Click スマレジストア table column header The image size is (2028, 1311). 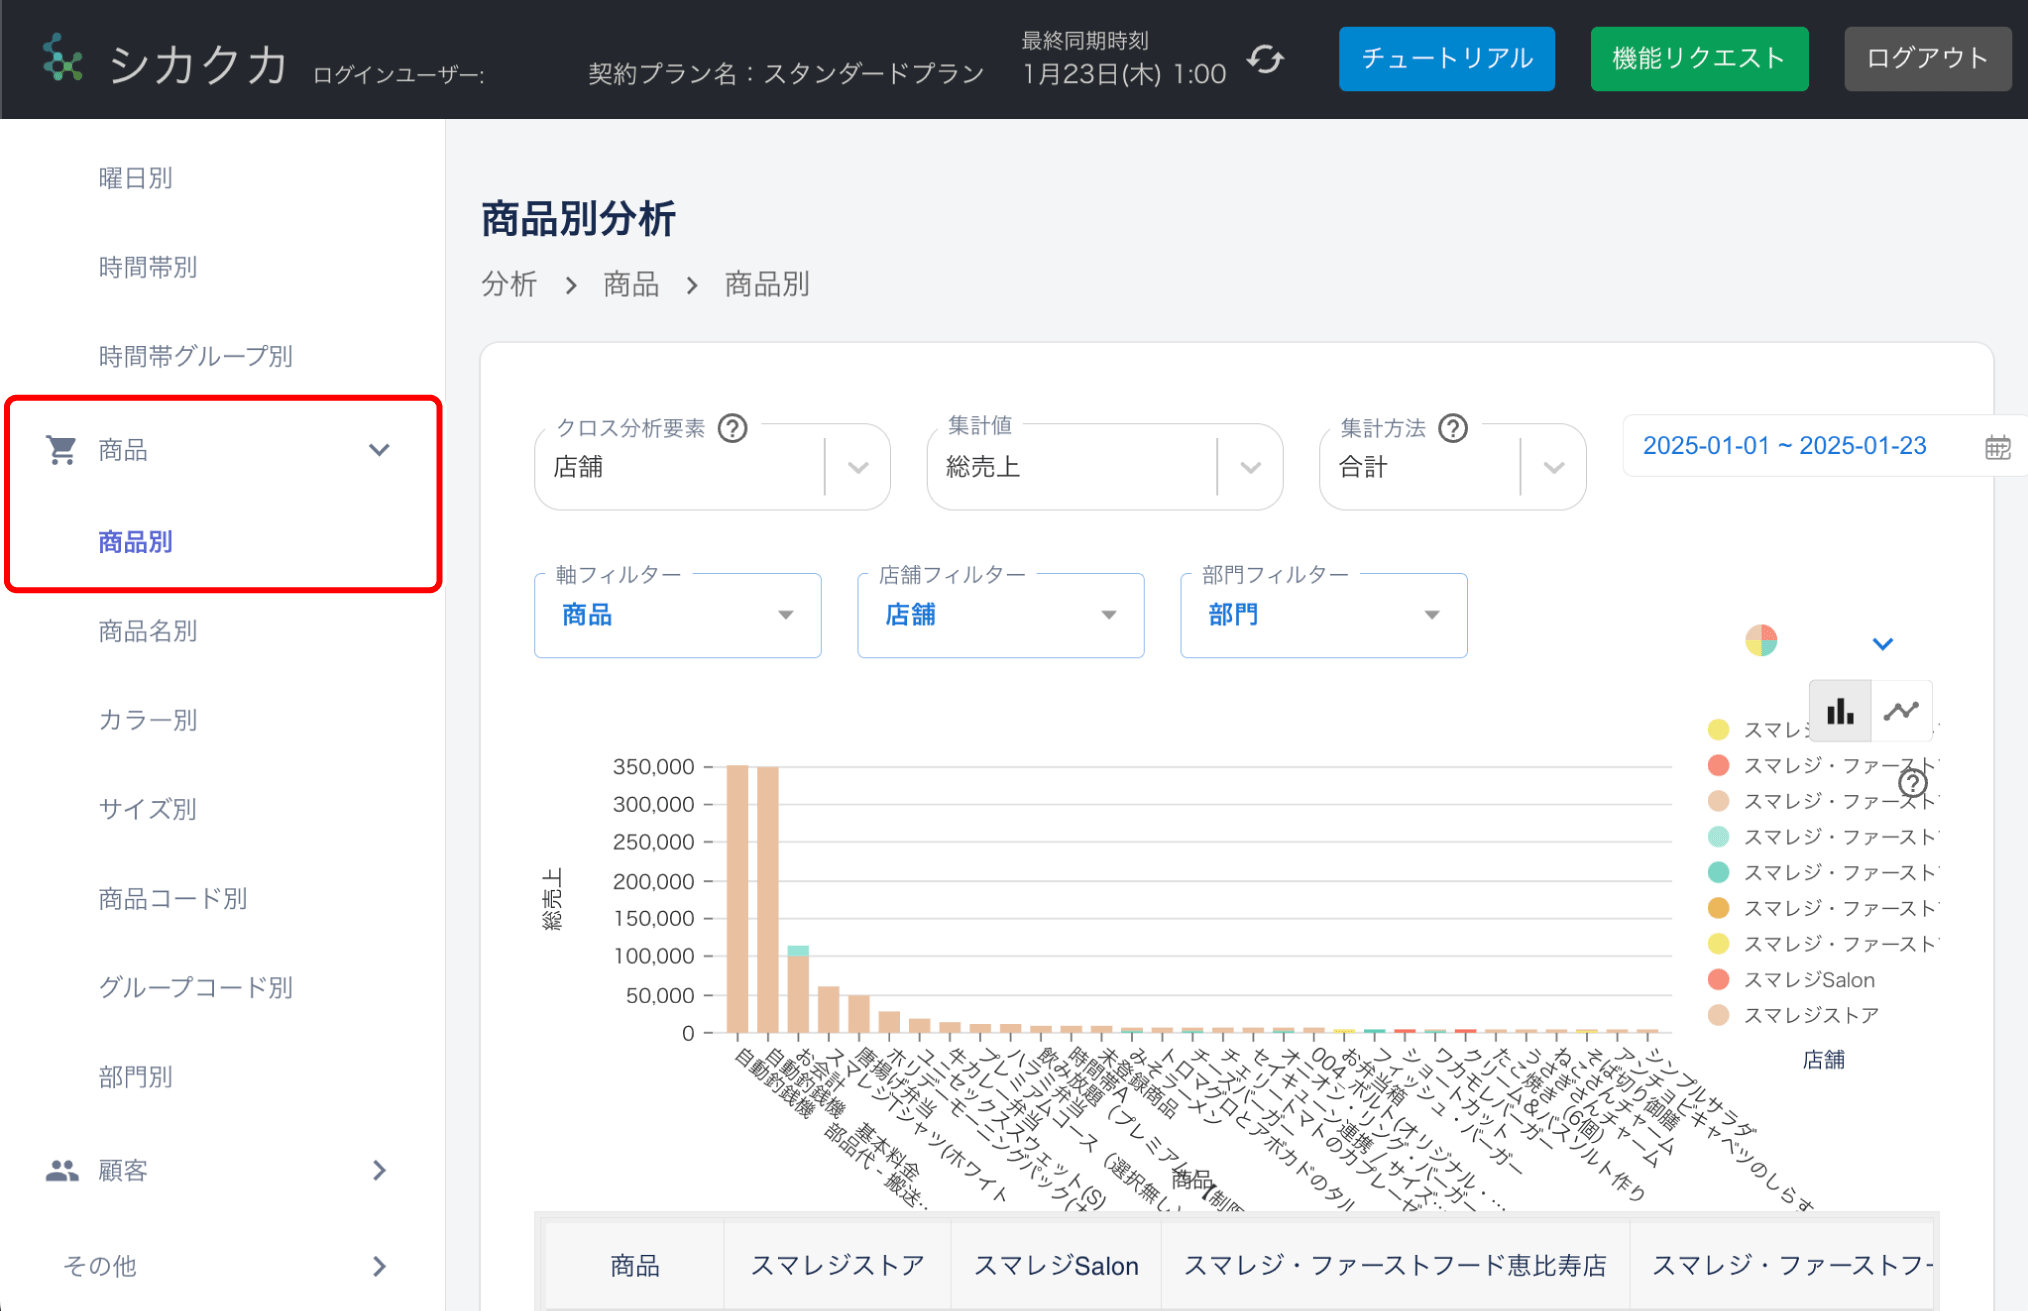837,1266
